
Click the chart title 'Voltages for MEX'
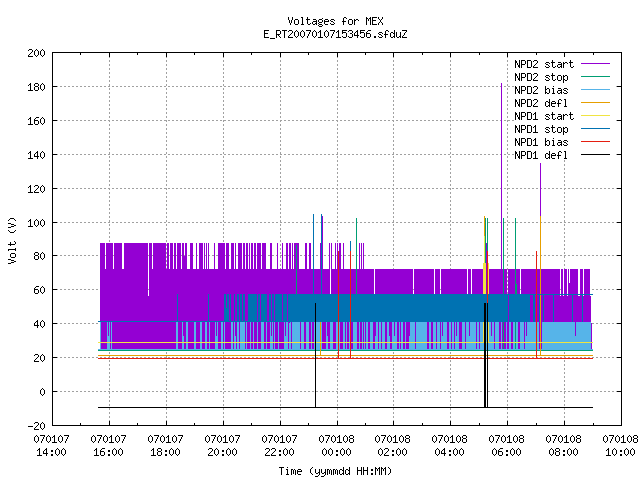[x=335, y=21]
